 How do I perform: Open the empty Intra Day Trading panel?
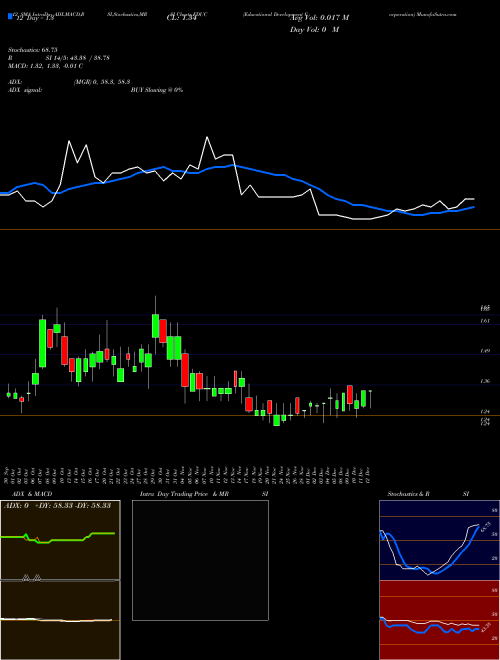coord(200,560)
